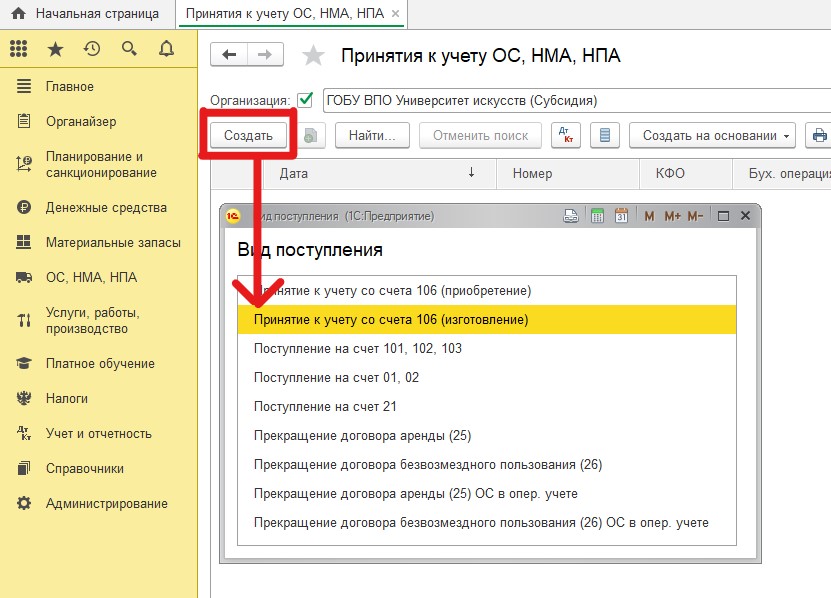Open the History clock icon
The image size is (831, 598).
coord(92,49)
